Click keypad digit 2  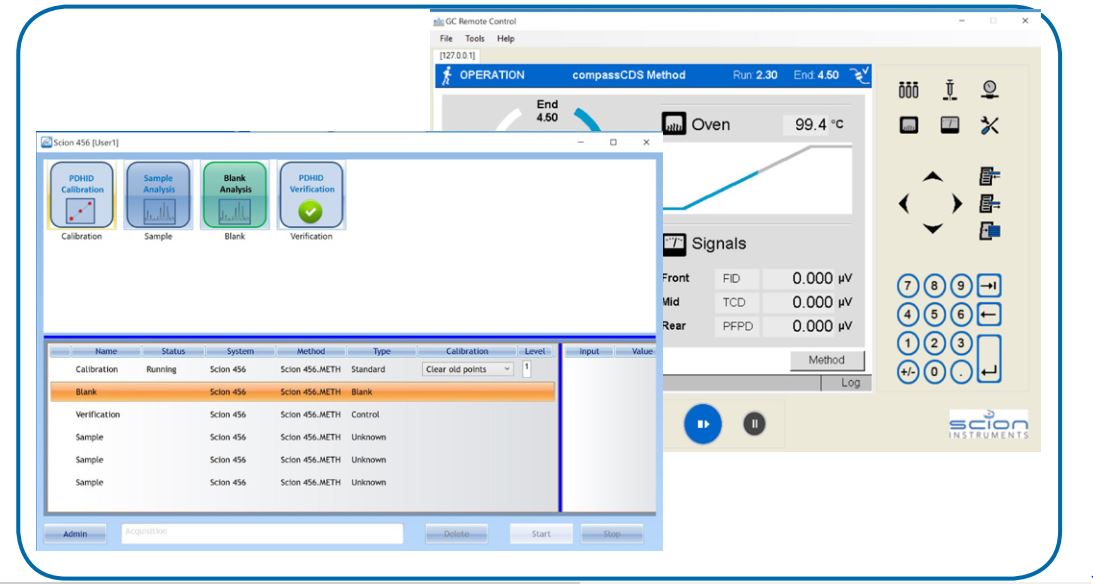(935, 343)
